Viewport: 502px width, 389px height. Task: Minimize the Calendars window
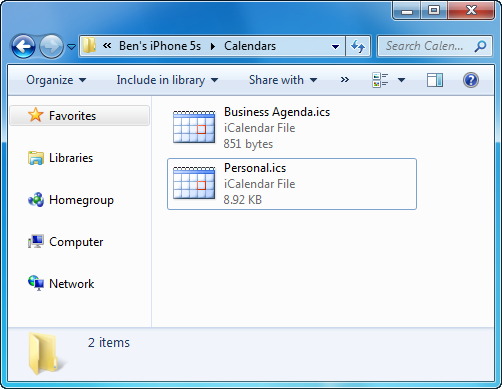coord(407,10)
